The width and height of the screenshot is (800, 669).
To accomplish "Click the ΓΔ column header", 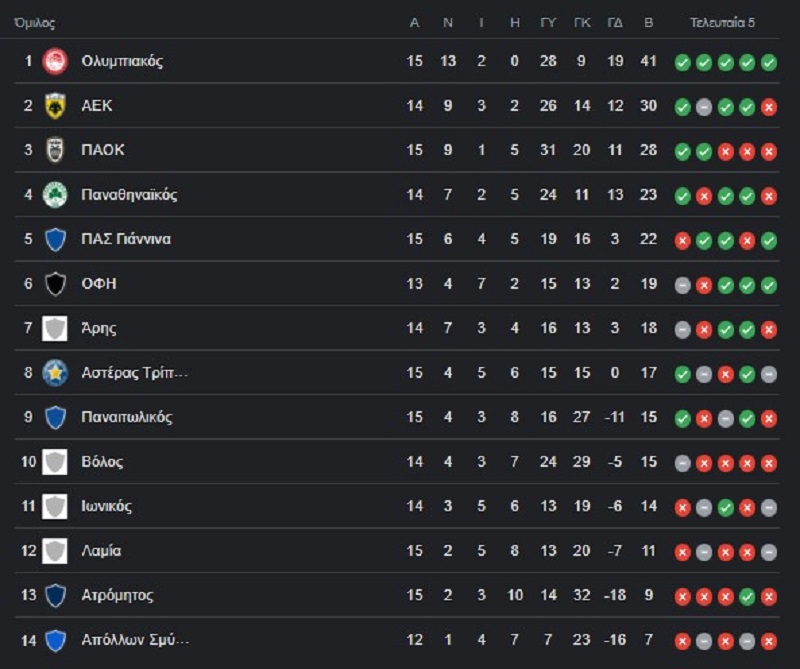I will [x=615, y=22].
